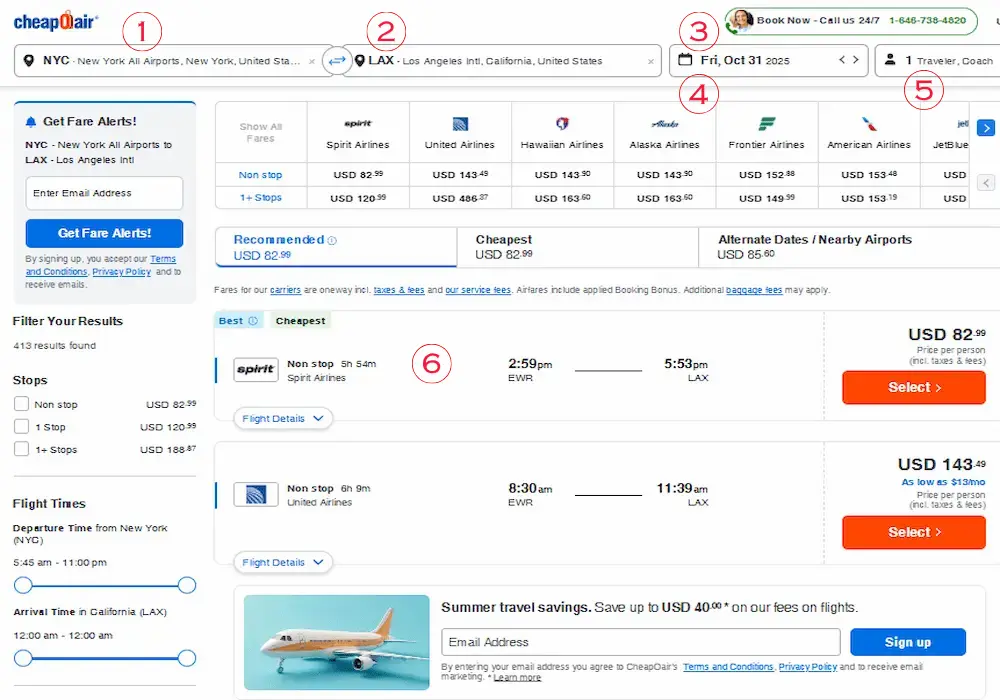Click departure time slider right handle
This screenshot has height=700, width=1000.
pyautogui.click(x=187, y=585)
